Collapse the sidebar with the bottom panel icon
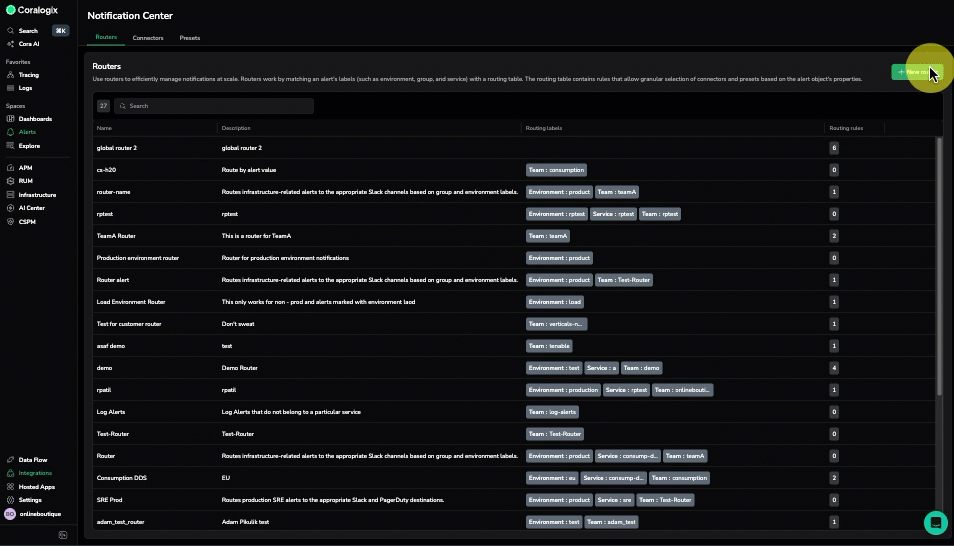 click(63, 536)
